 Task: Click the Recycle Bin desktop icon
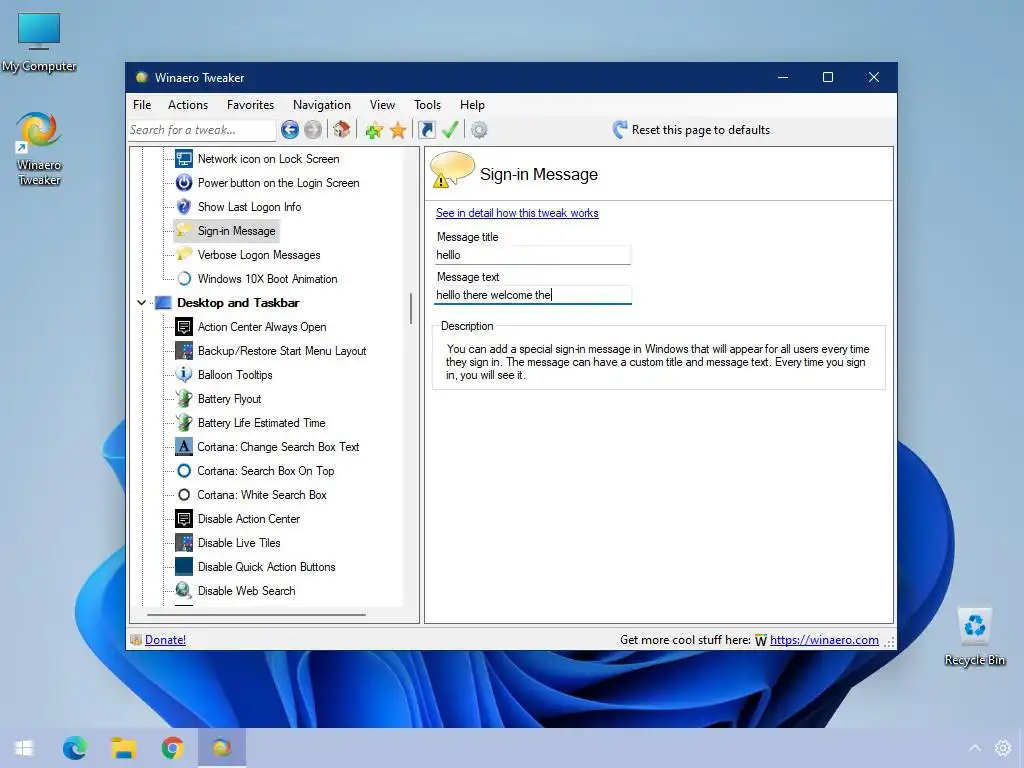tap(974, 637)
